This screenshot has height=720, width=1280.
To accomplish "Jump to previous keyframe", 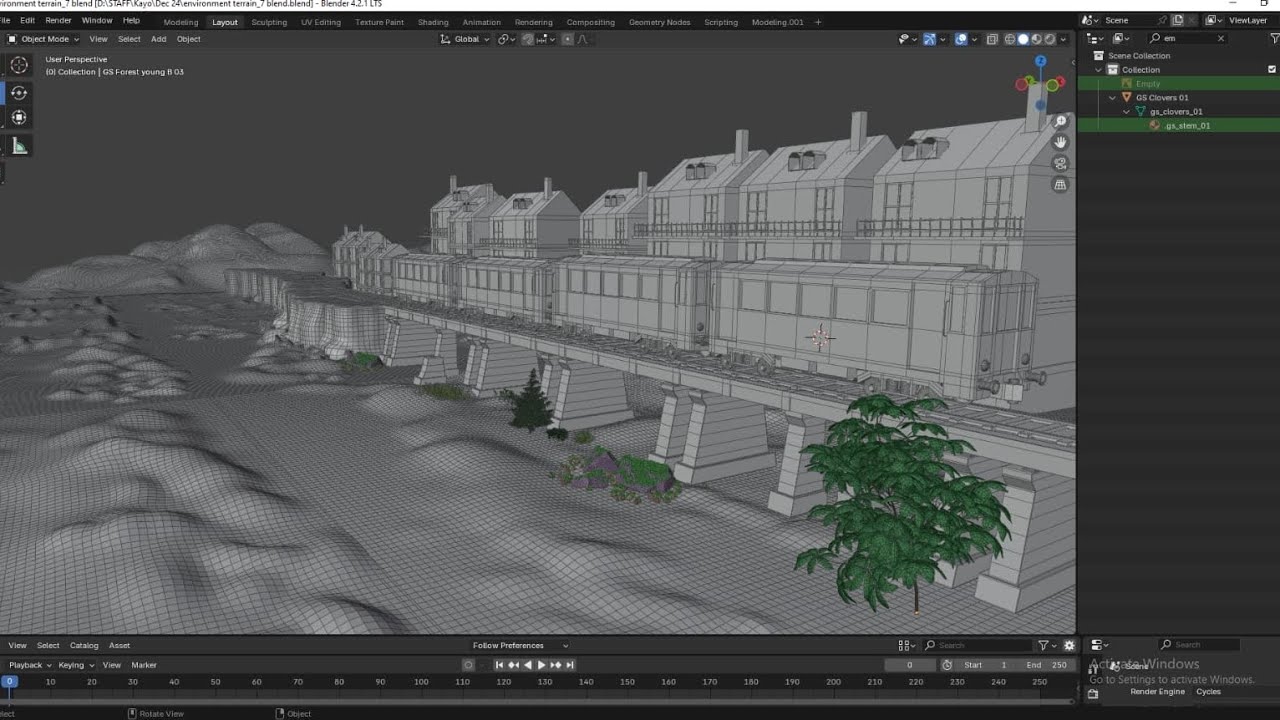I will click(513, 665).
